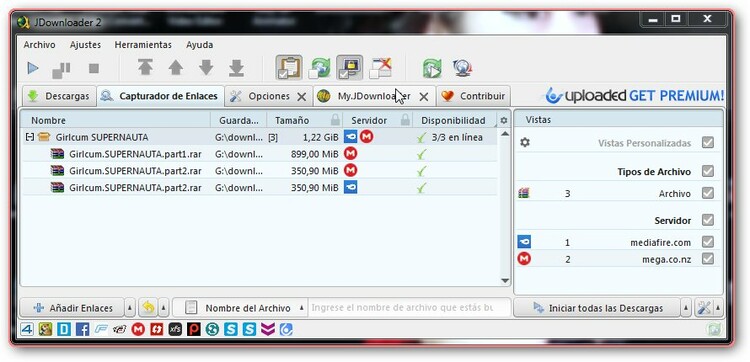
Task: Open dropdown arrow beside the undo button
Action: pos(163,308)
